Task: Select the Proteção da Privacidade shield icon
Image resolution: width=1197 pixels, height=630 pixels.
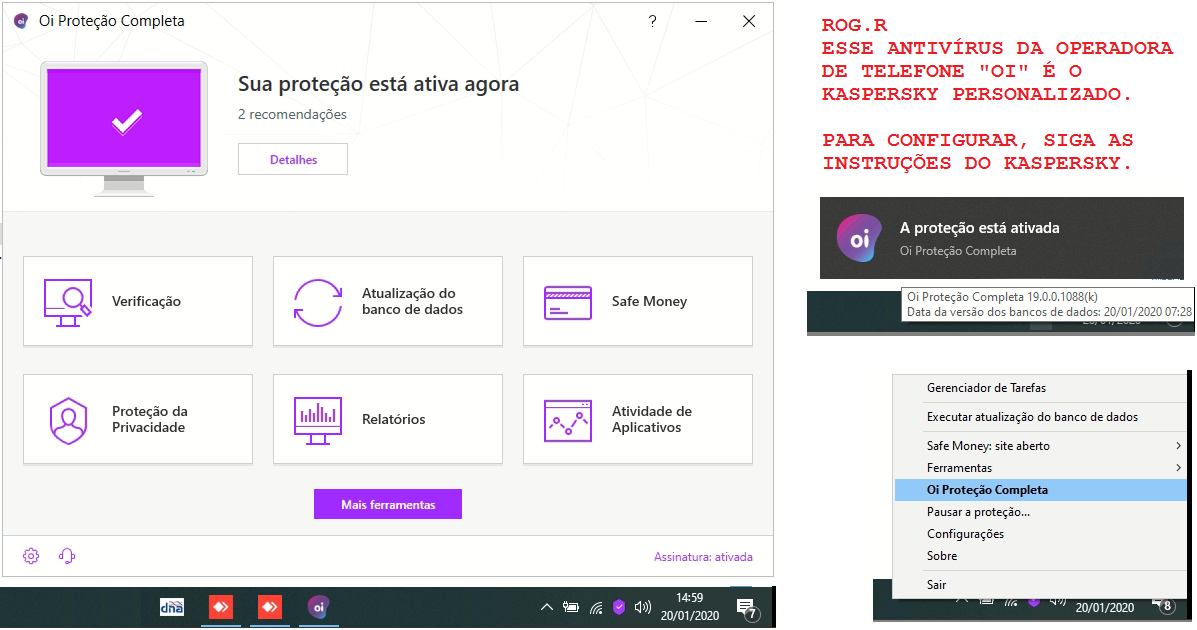Action: 68,420
